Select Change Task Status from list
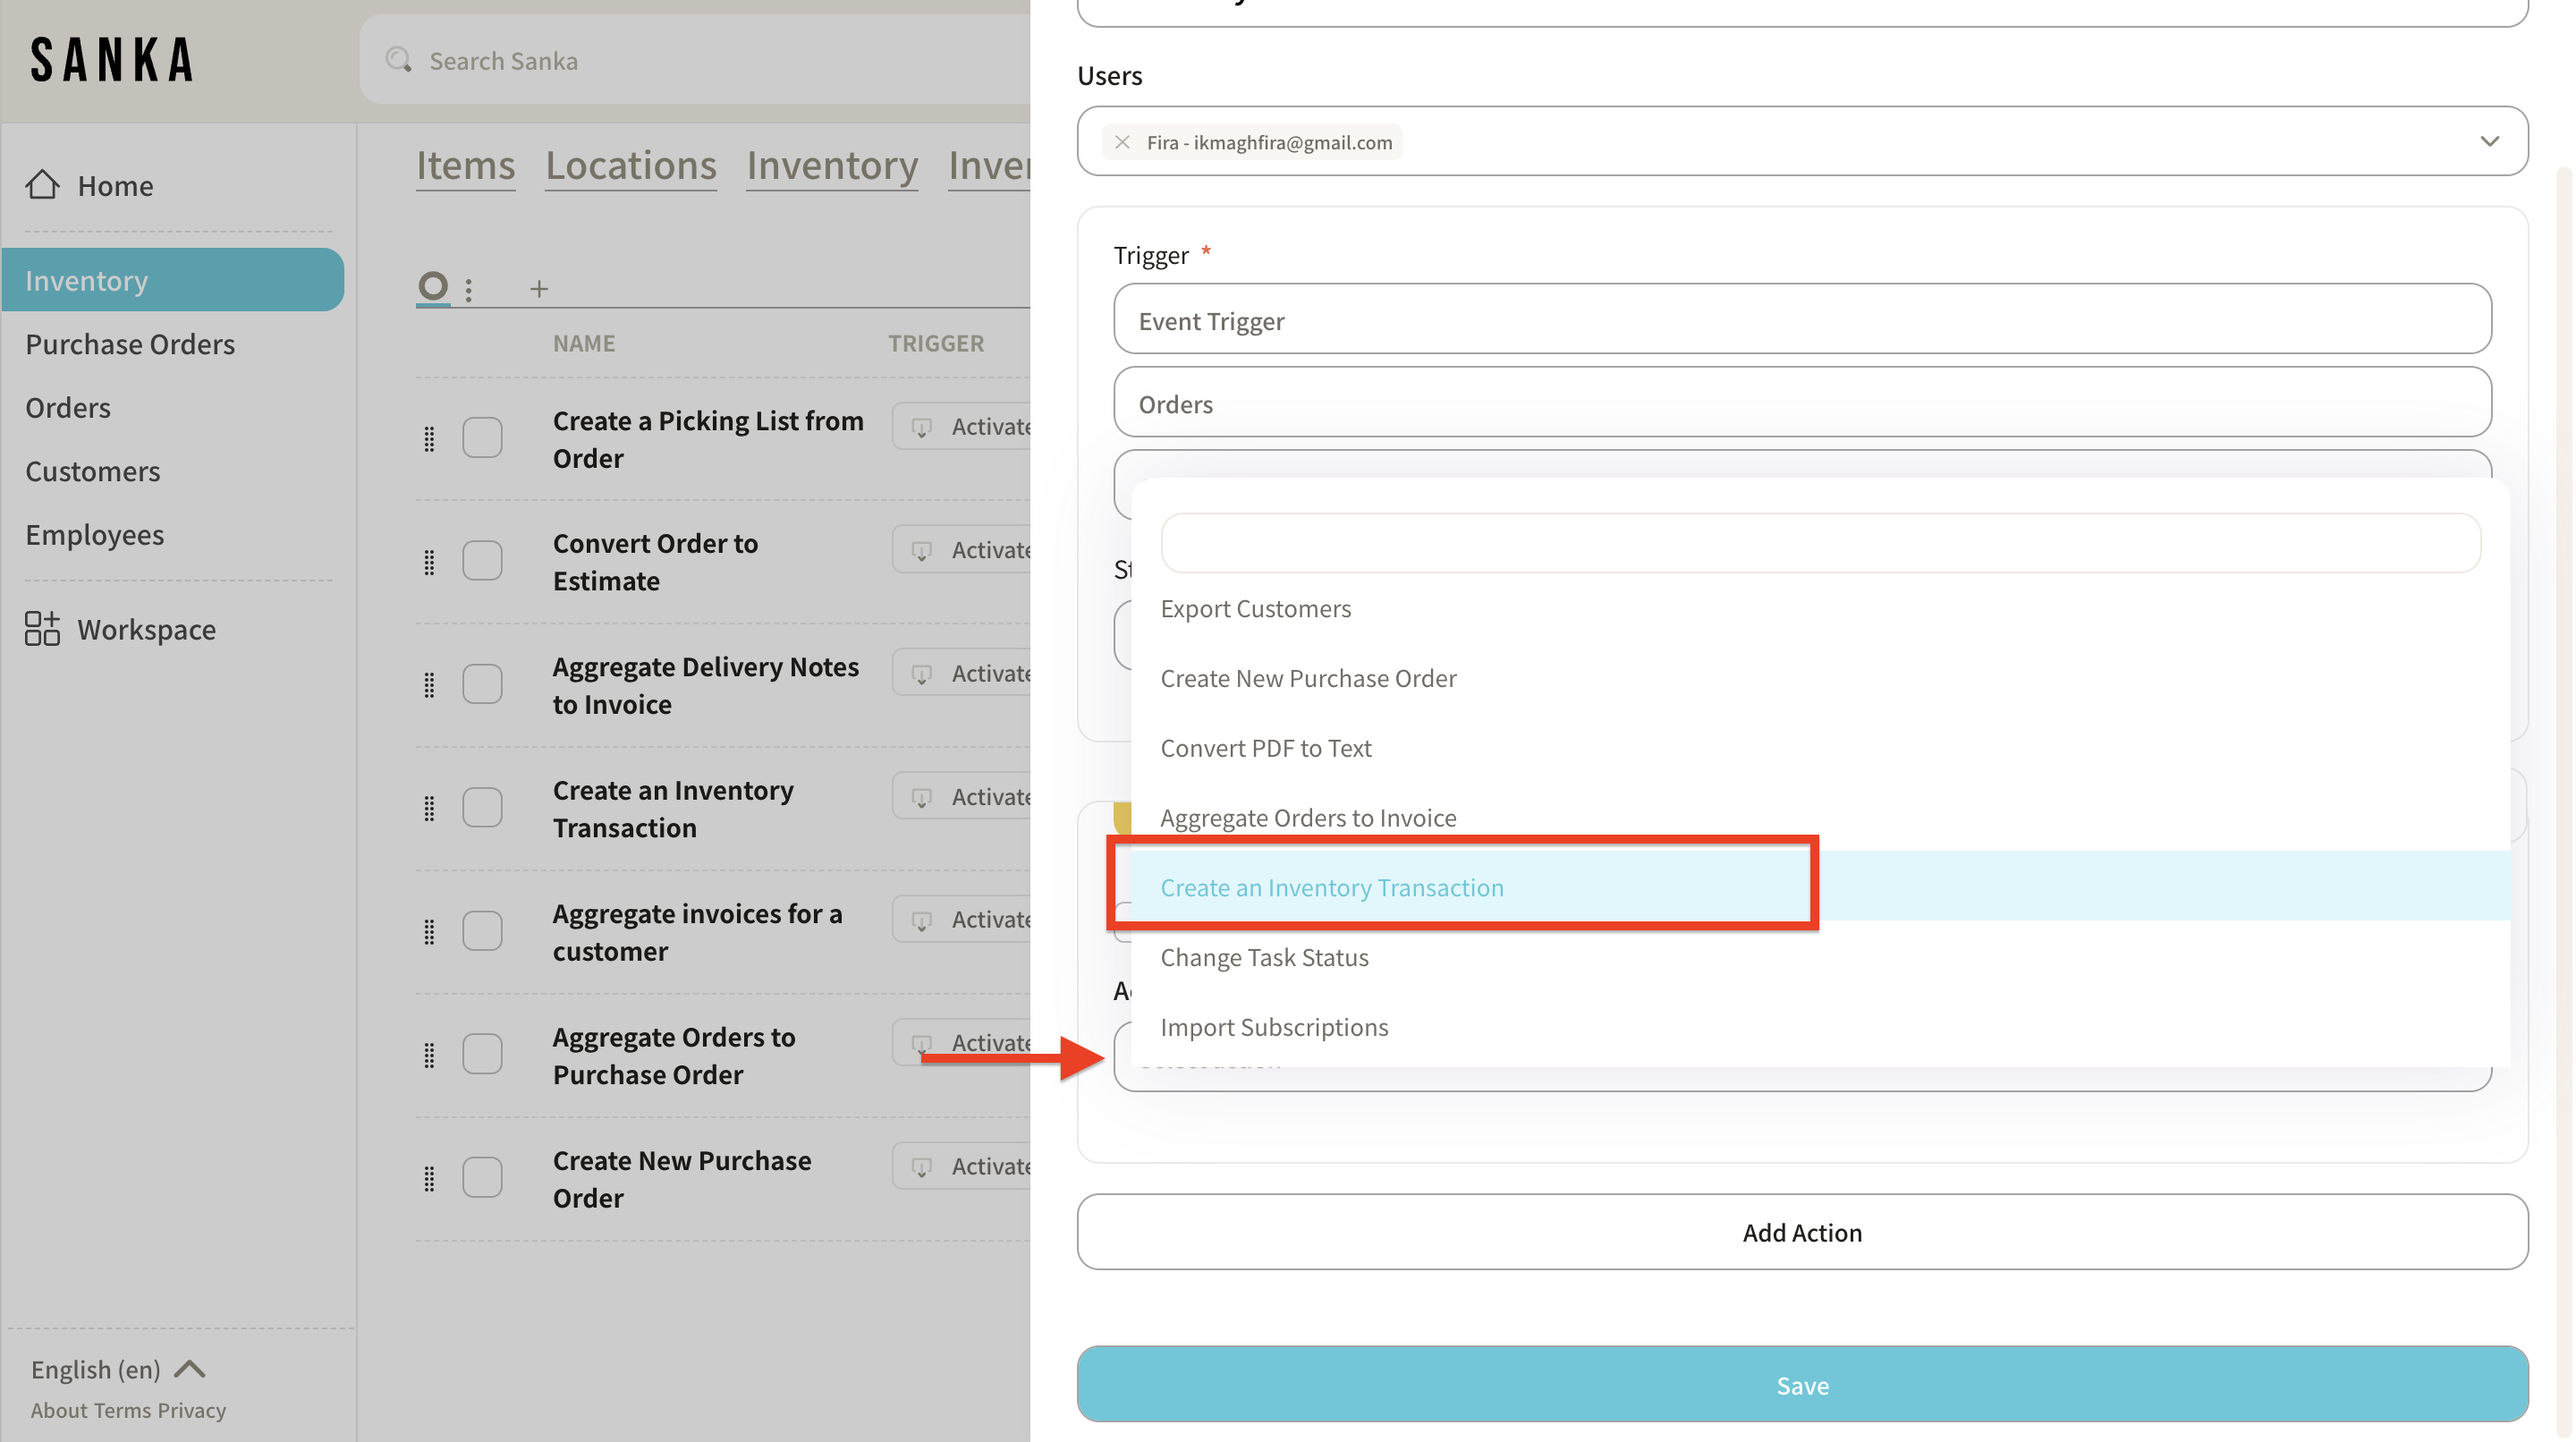2576x1442 pixels. (1264, 957)
